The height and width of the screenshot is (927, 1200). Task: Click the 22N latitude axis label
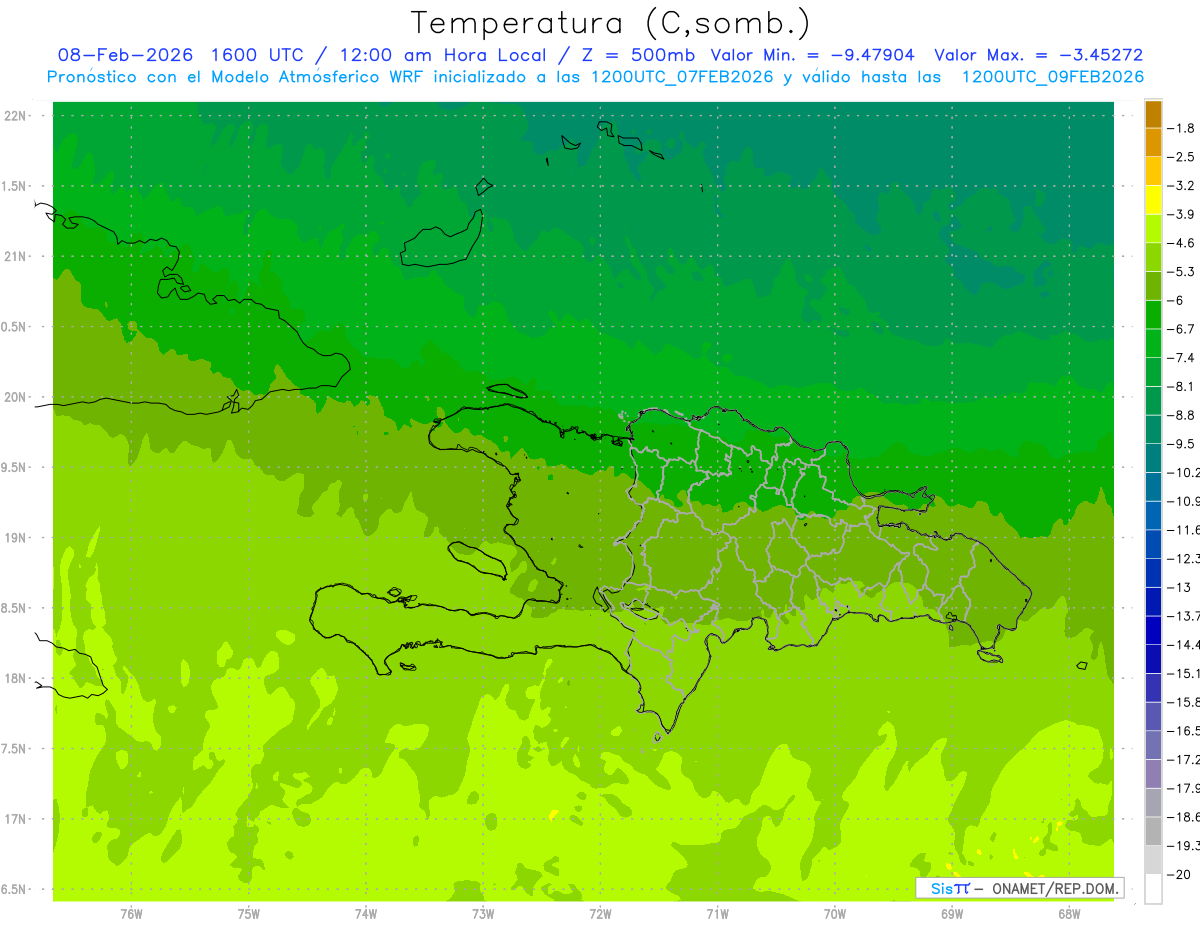pos(17,116)
